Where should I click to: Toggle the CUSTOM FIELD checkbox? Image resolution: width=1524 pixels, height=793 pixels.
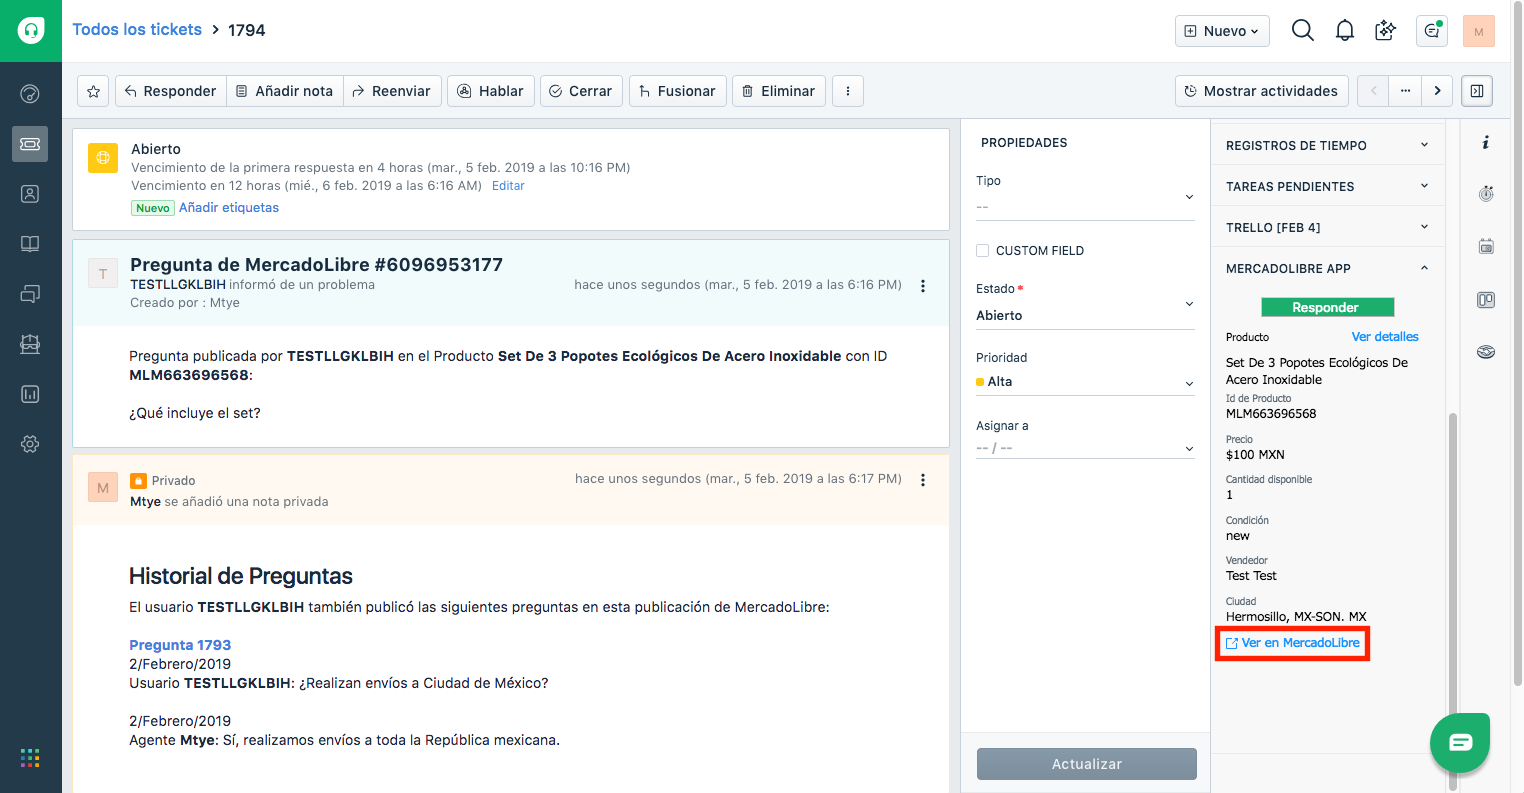[983, 251]
